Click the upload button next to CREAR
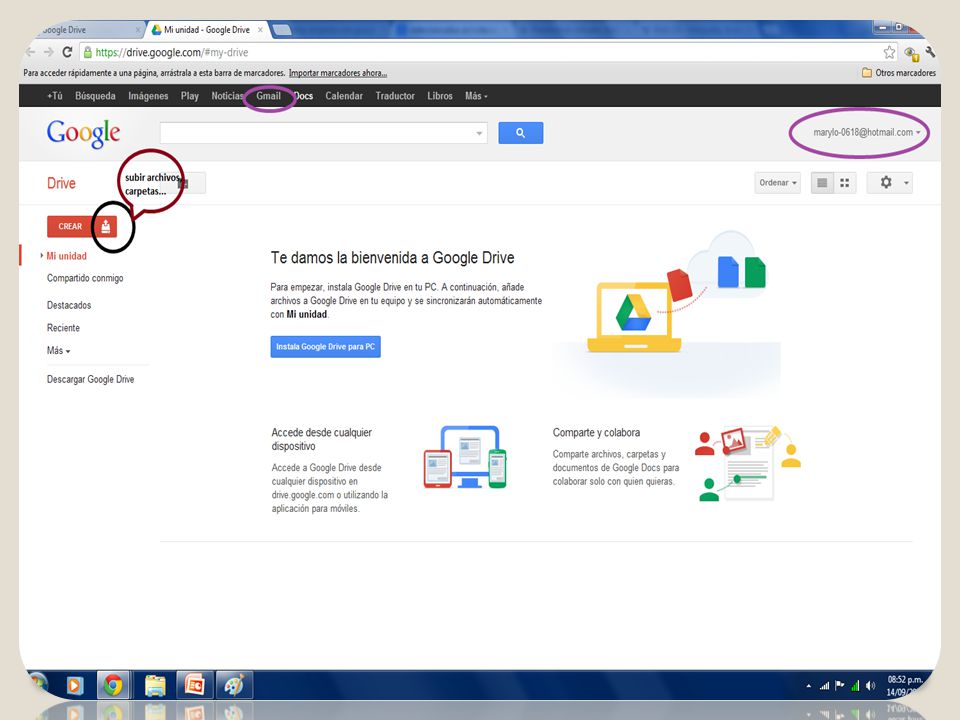The image size is (960, 720). tap(106, 226)
